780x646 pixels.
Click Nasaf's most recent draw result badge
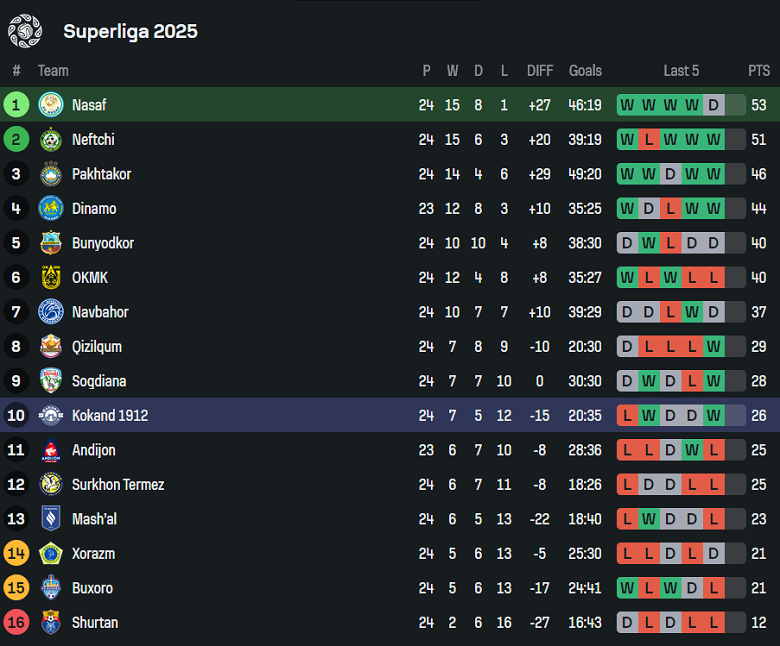(713, 105)
